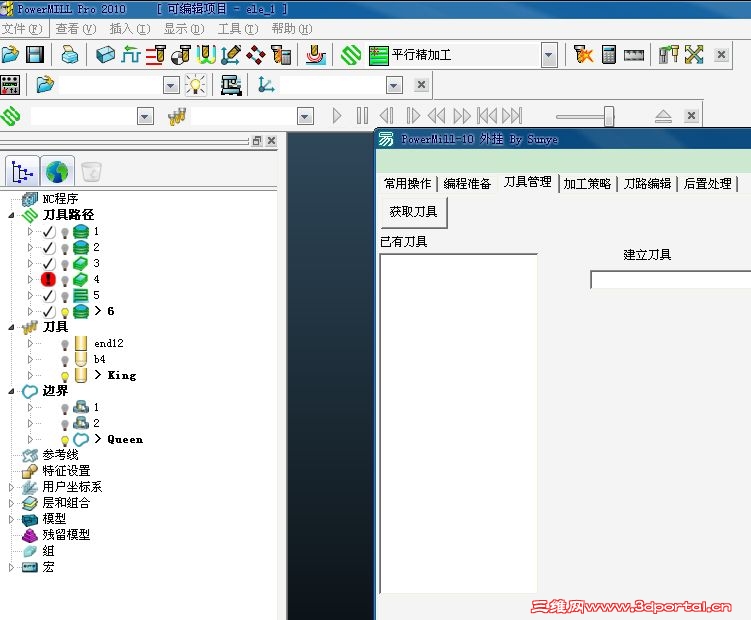Pause the simulation

363,116
